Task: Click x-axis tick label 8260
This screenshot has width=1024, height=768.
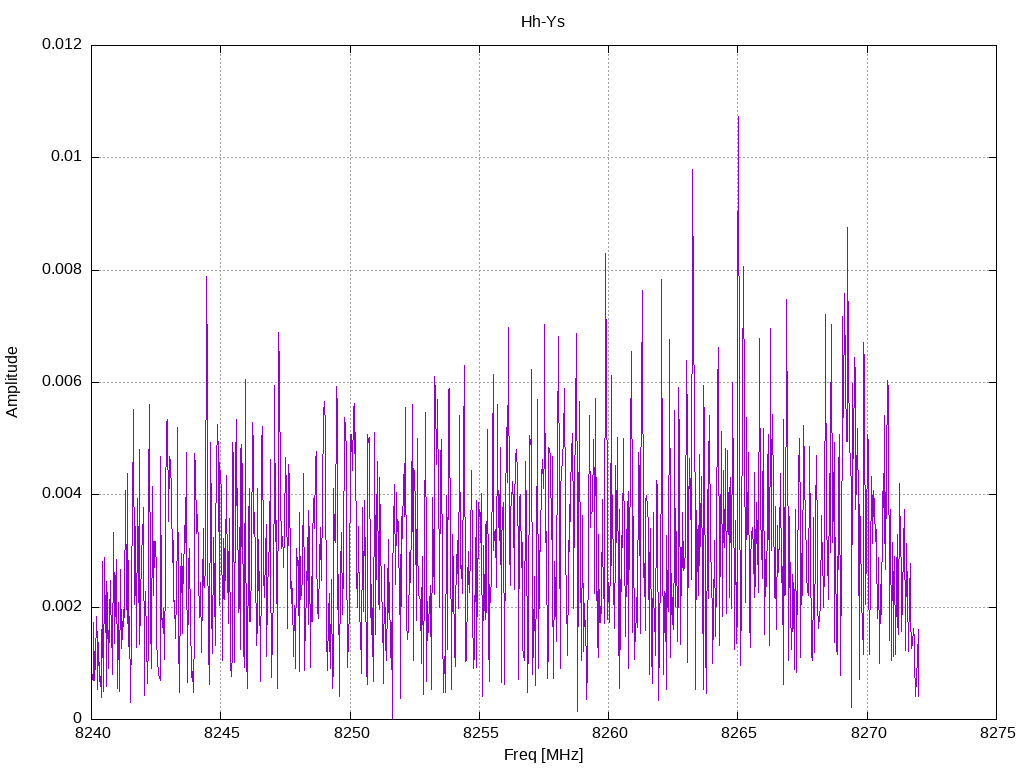Action: pyautogui.click(x=610, y=733)
